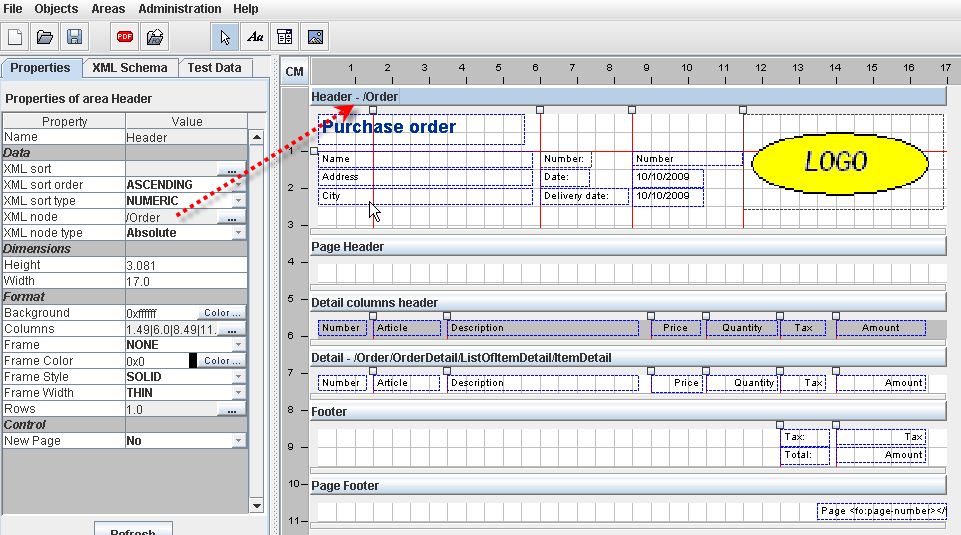Open the Help menu
This screenshot has width=961, height=535.
click(x=246, y=9)
